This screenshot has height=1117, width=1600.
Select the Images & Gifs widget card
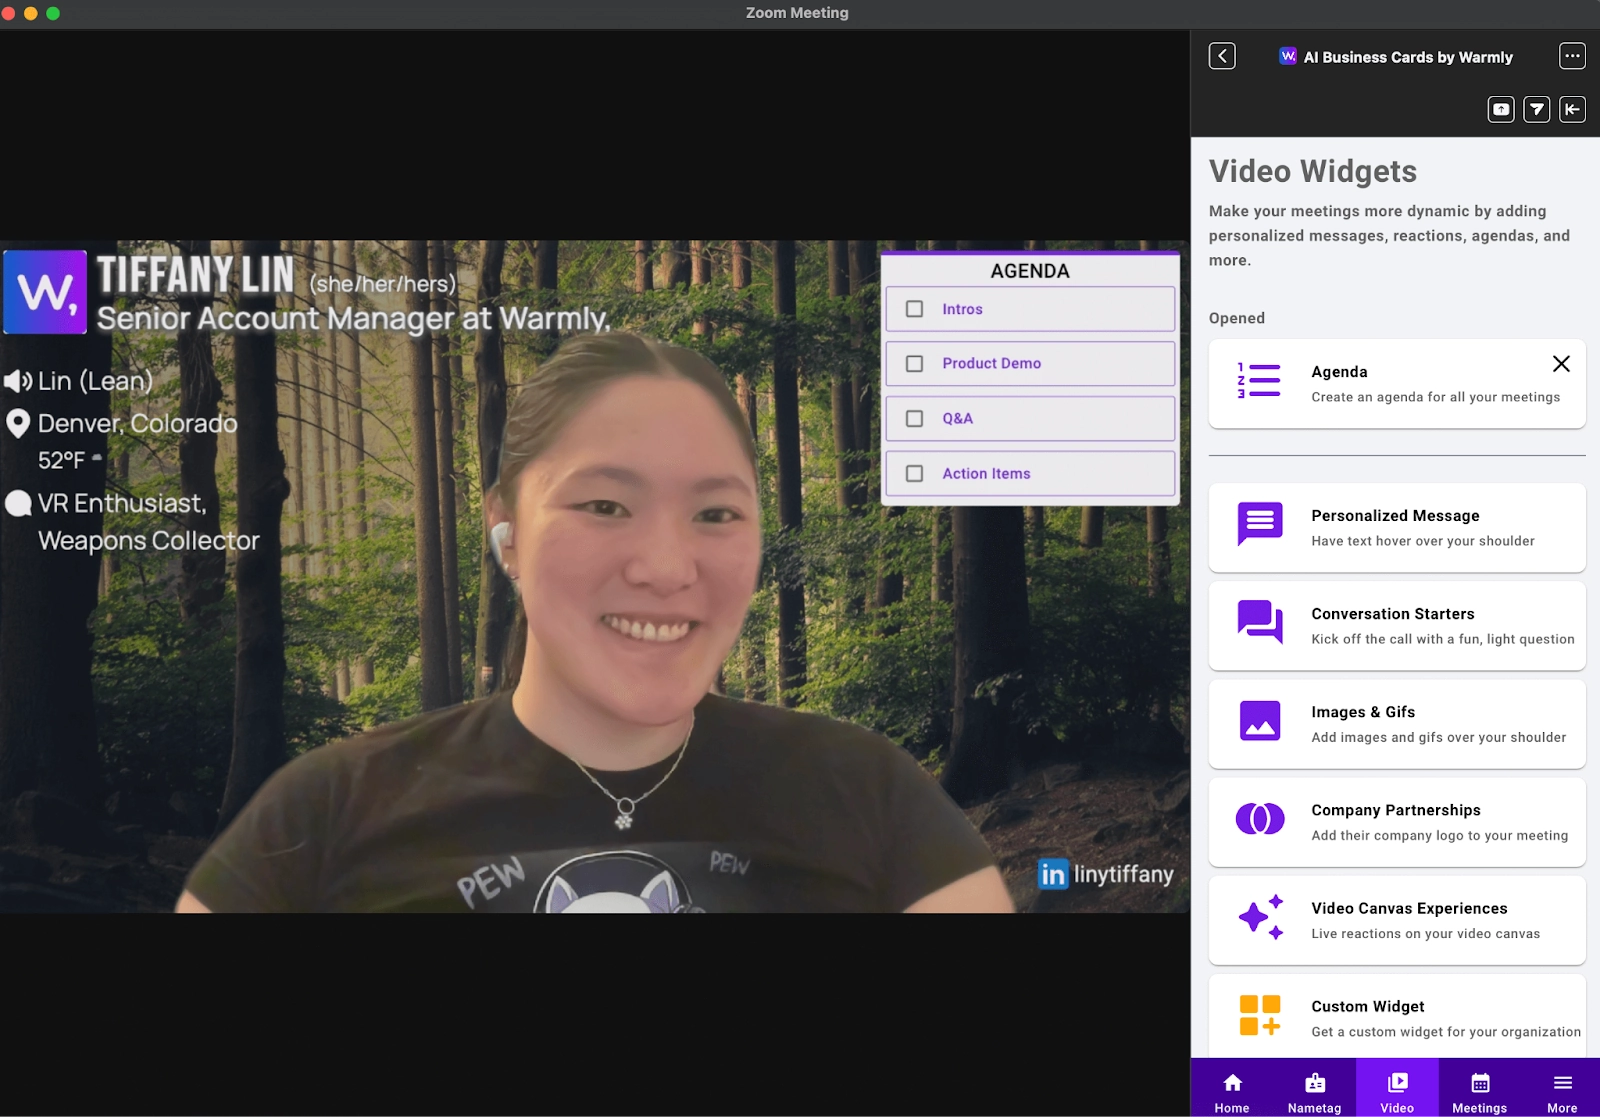[1397, 723]
